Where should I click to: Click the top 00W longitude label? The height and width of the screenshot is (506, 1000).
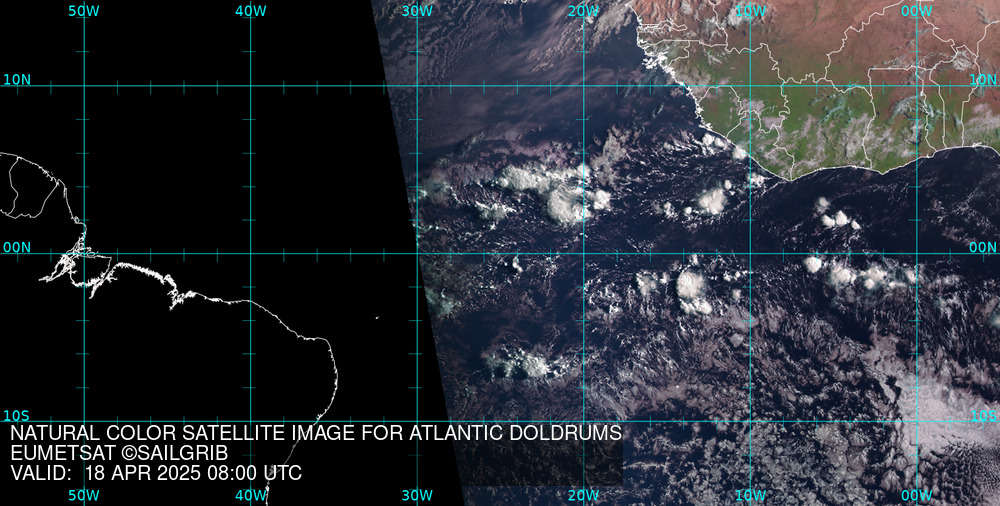[x=917, y=11]
